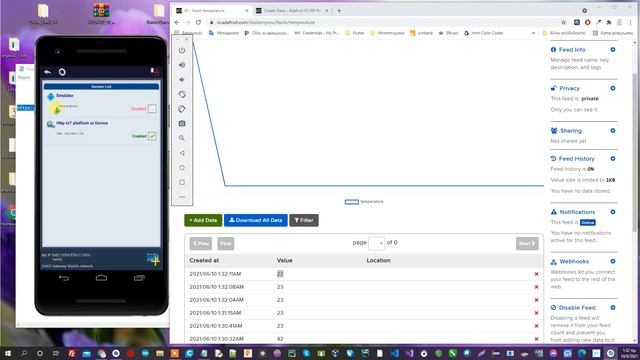
Task: Bookmark this page with the star icon
Action: [564, 22]
